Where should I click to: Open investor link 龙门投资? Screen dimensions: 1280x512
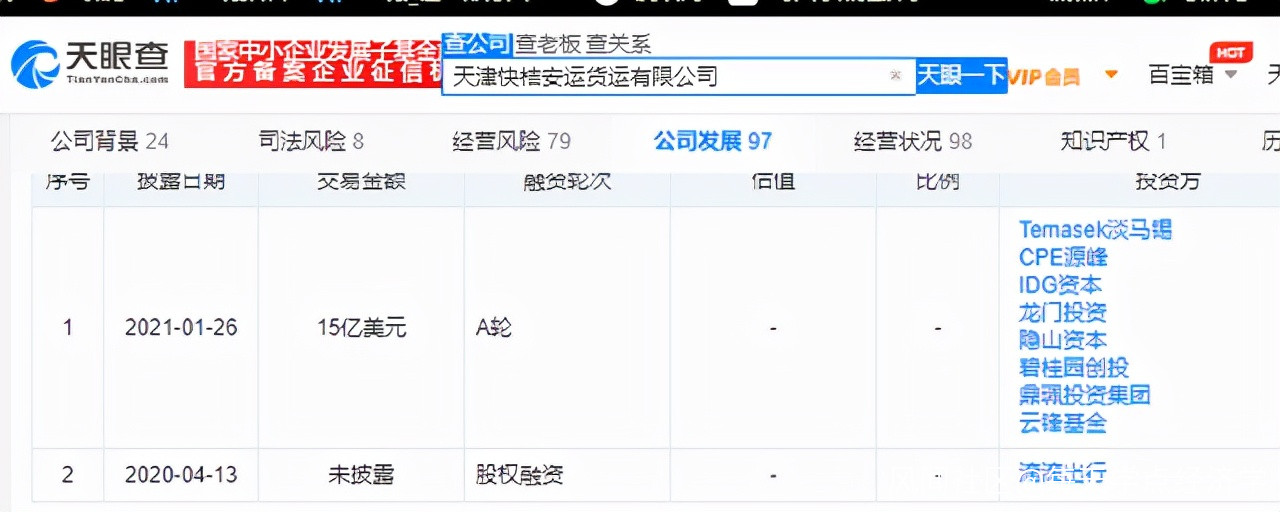tap(1062, 313)
